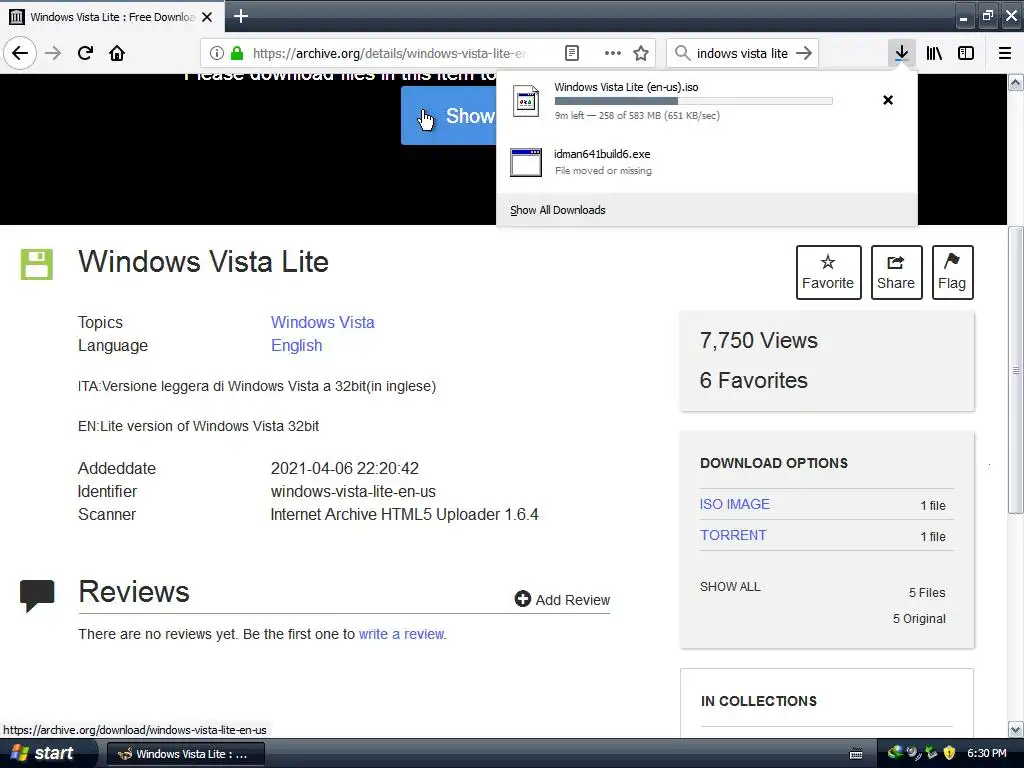Add item to Favorites
The height and width of the screenshot is (768, 1024).
tap(828, 272)
